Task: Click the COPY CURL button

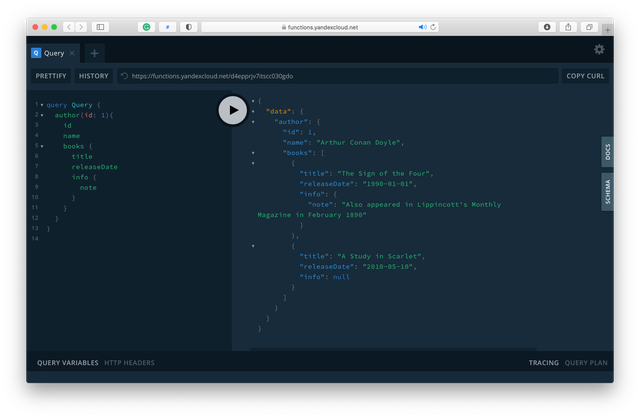Action: [x=585, y=76]
